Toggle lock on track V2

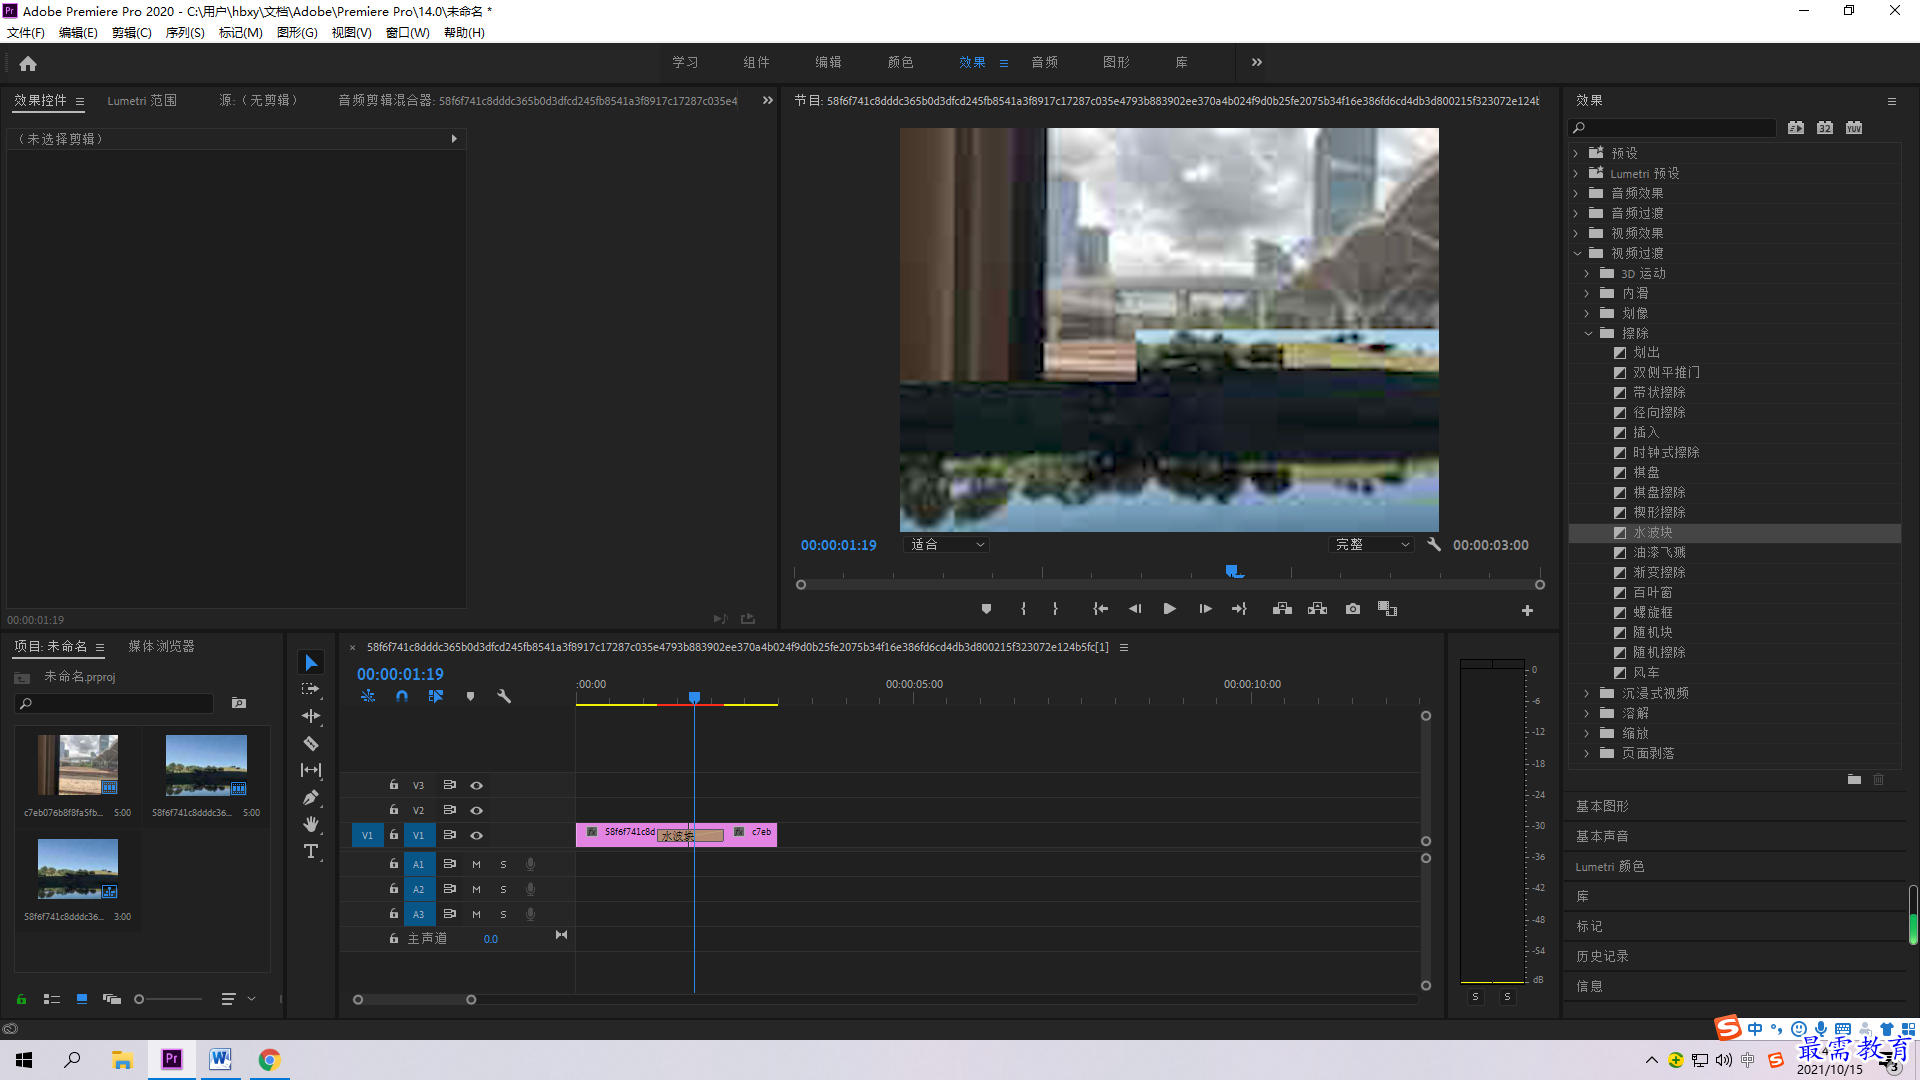393,810
